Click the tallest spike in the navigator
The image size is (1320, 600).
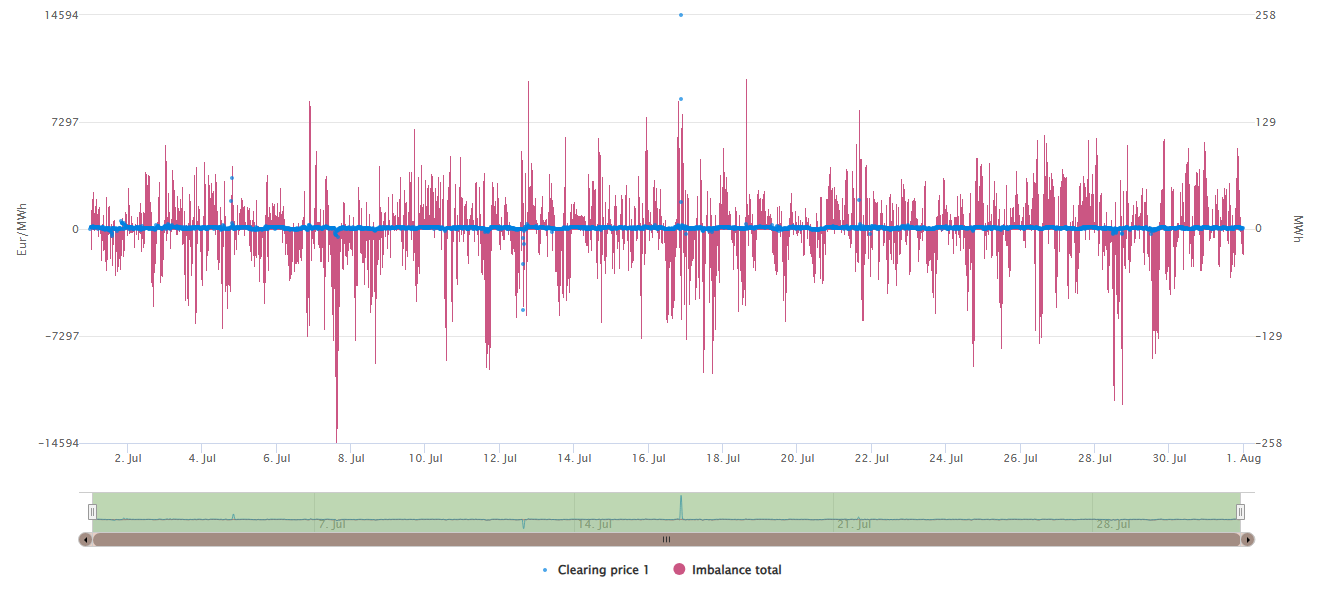tap(681, 499)
